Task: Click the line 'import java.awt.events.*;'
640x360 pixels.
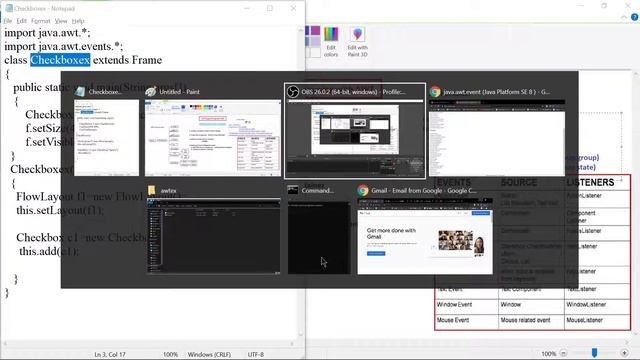Action: (x=63, y=47)
